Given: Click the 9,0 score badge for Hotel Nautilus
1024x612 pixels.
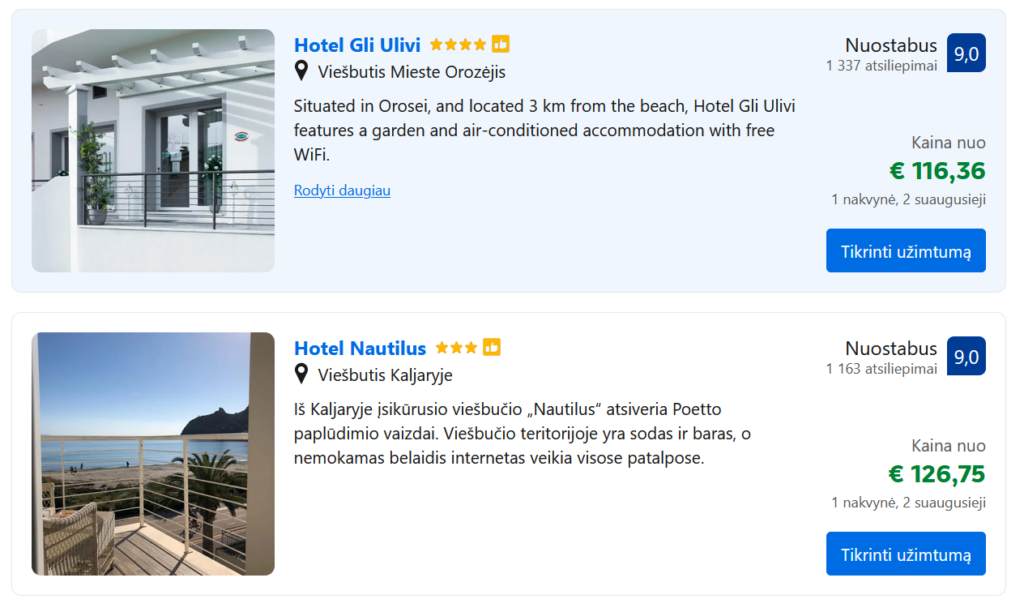Looking at the screenshot, I should click(966, 356).
